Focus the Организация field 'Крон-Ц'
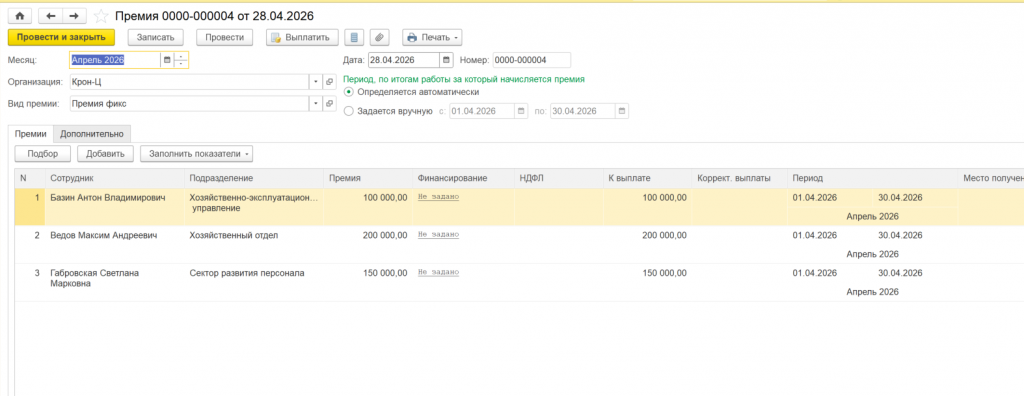1024x396 pixels. (189, 82)
